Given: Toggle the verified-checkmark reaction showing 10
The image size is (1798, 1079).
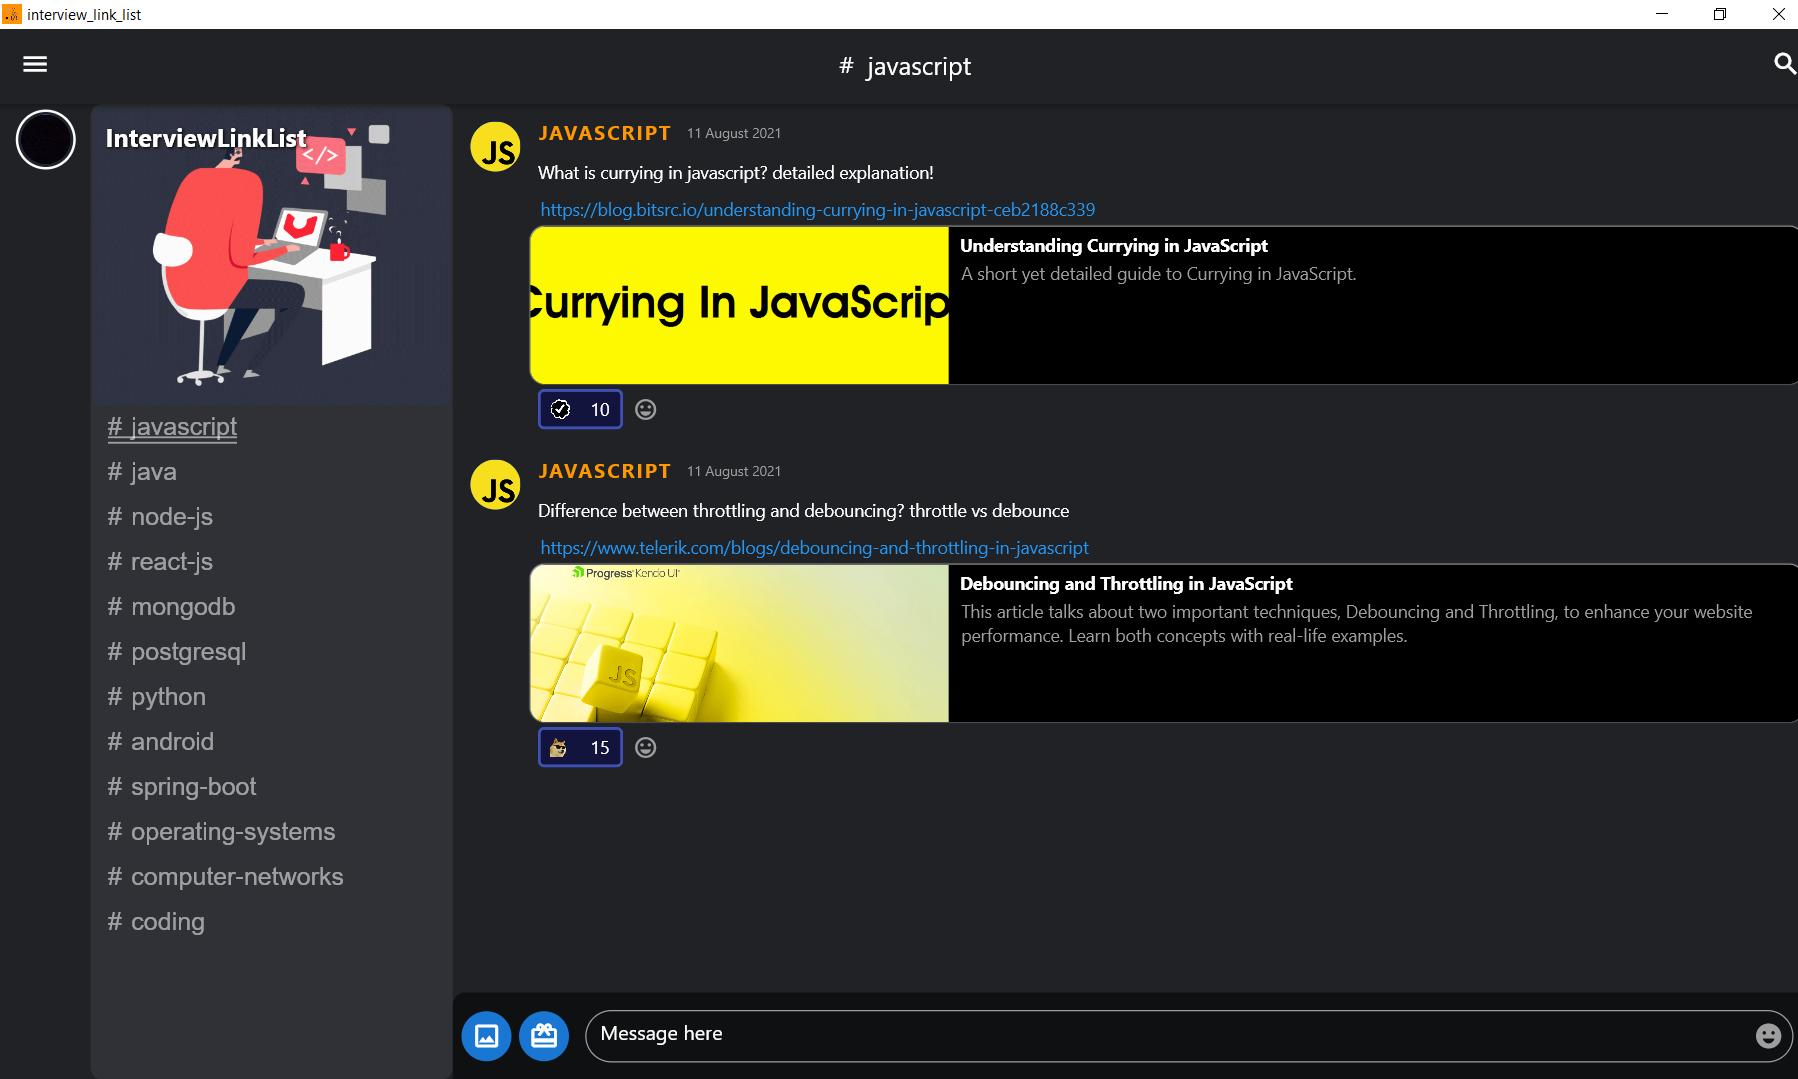Looking at the screenshot, I should [580, 409].
